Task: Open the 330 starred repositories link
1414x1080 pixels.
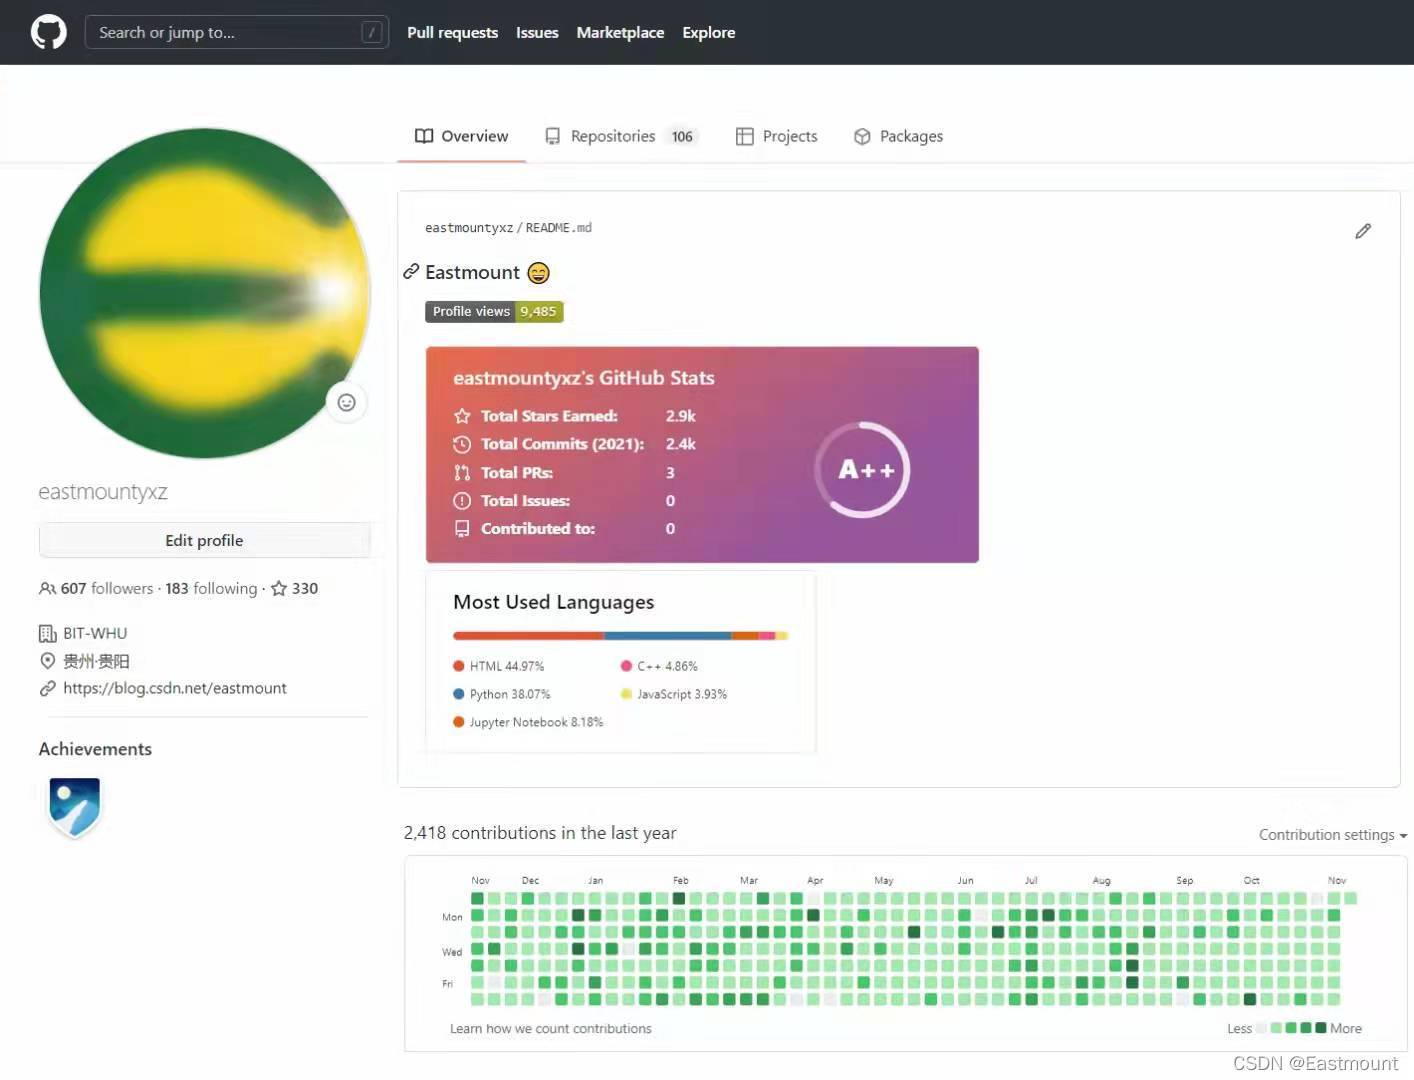Action: pos(295,588)
